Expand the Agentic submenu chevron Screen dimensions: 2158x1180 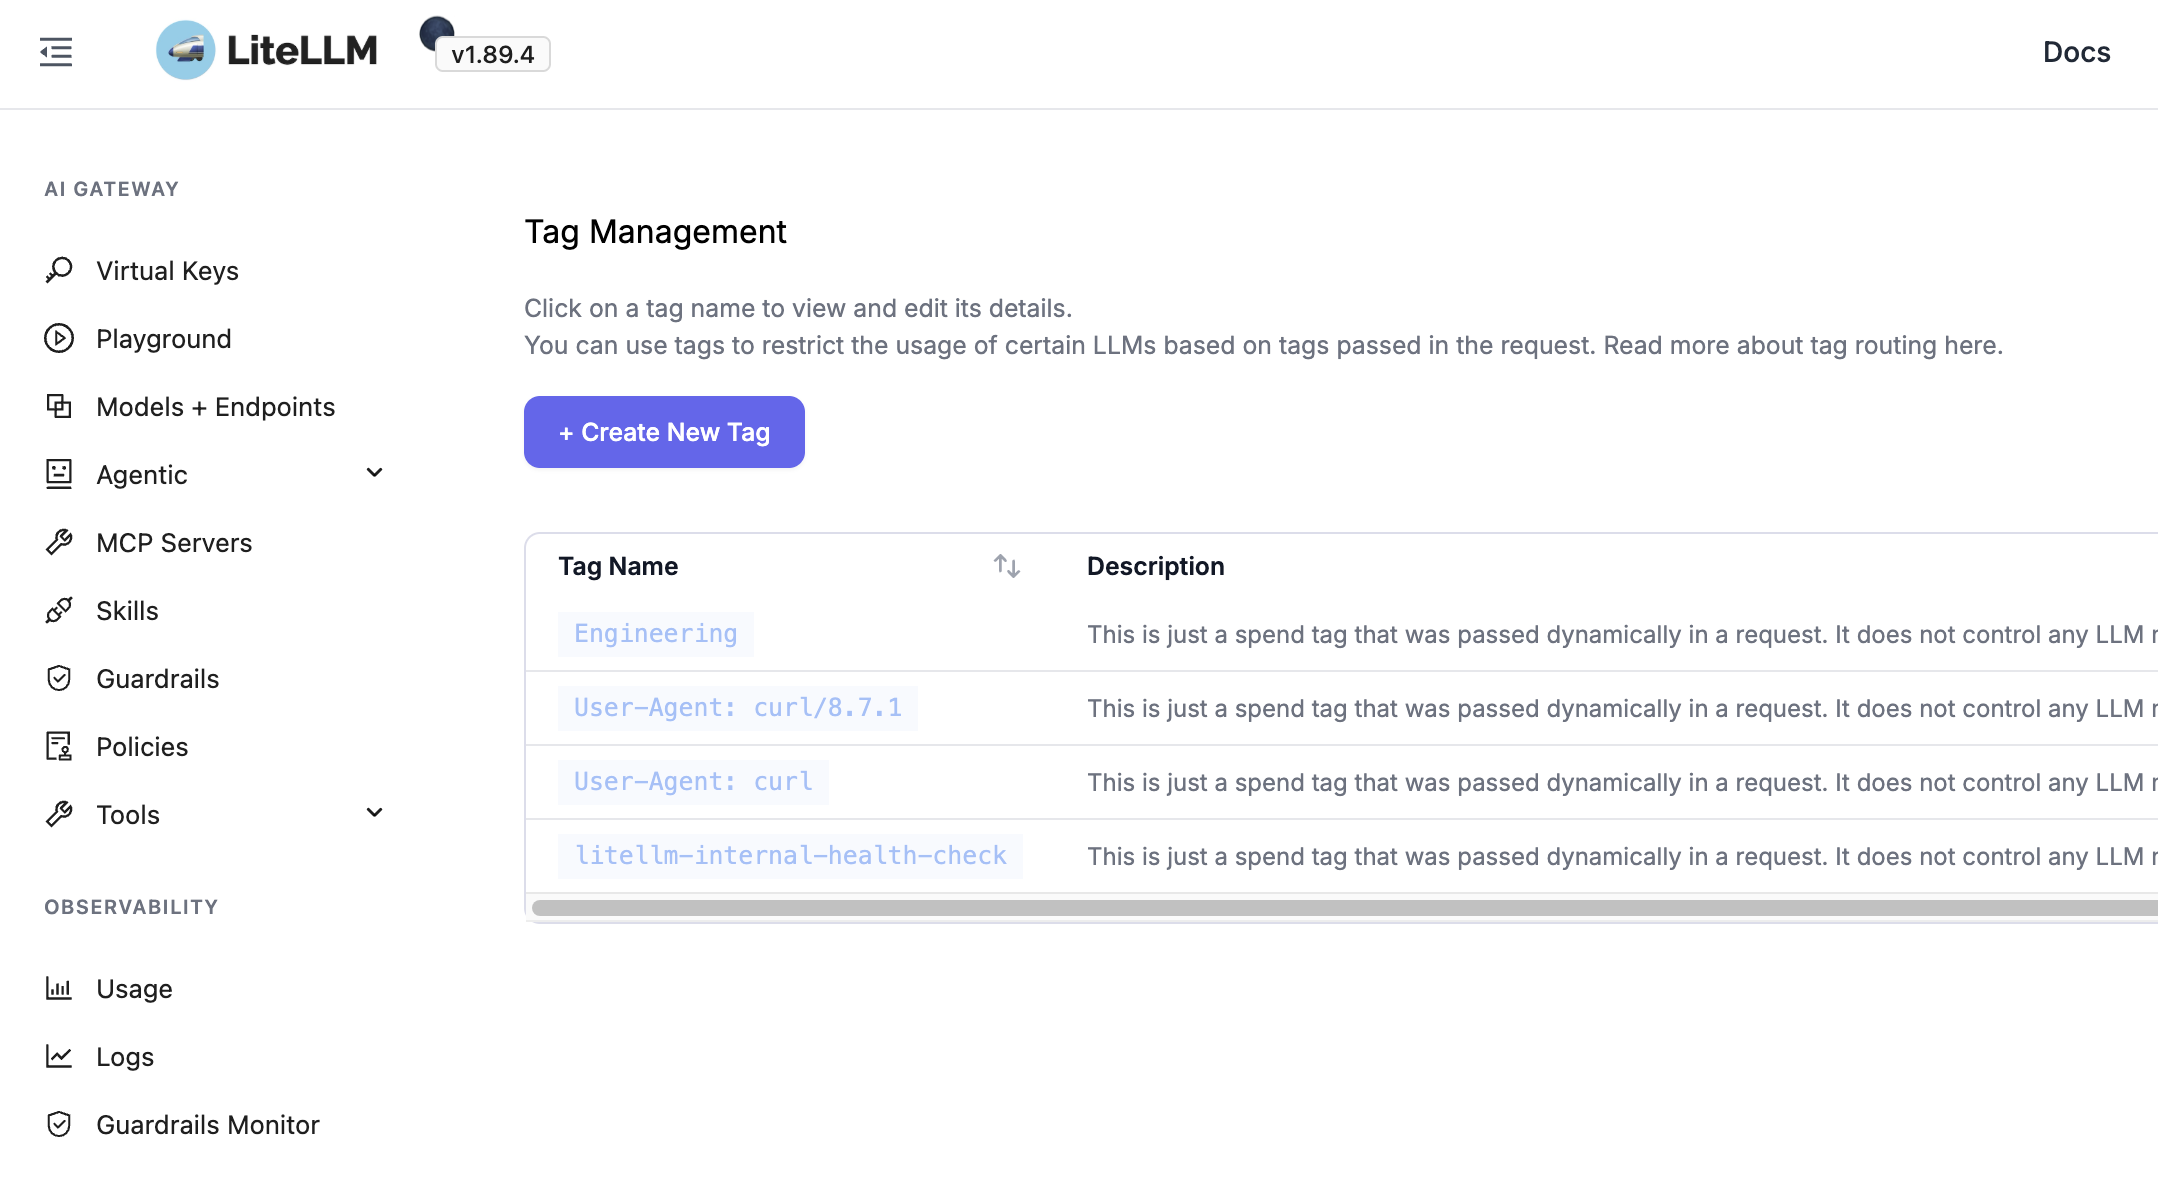click(375, 473)
